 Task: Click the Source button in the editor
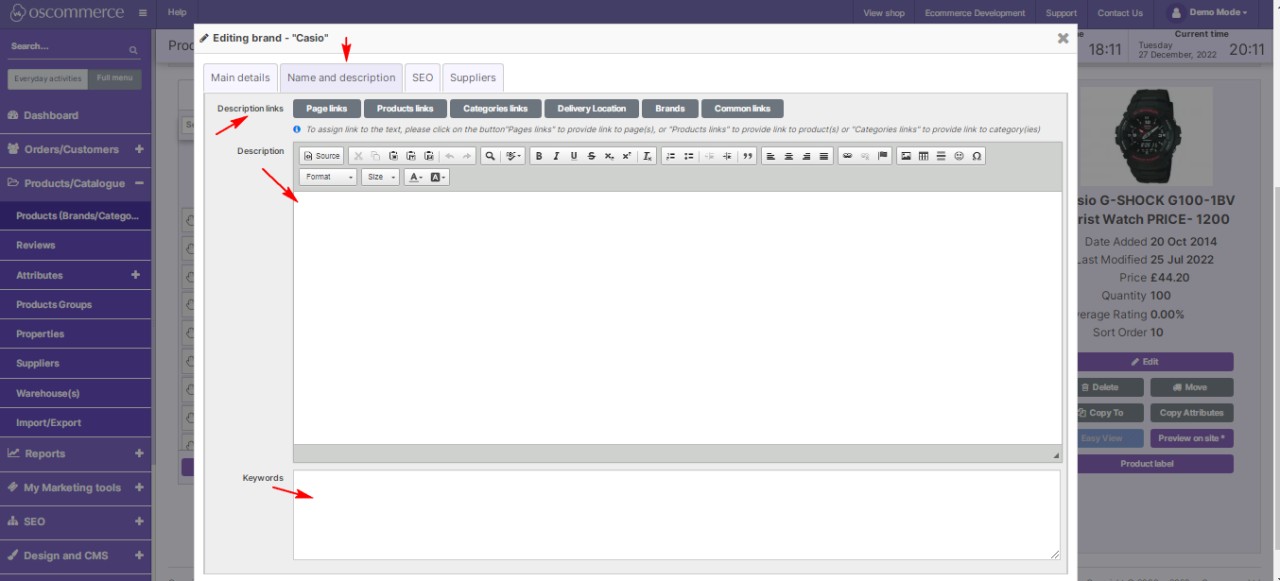click(x=322, y=156)
